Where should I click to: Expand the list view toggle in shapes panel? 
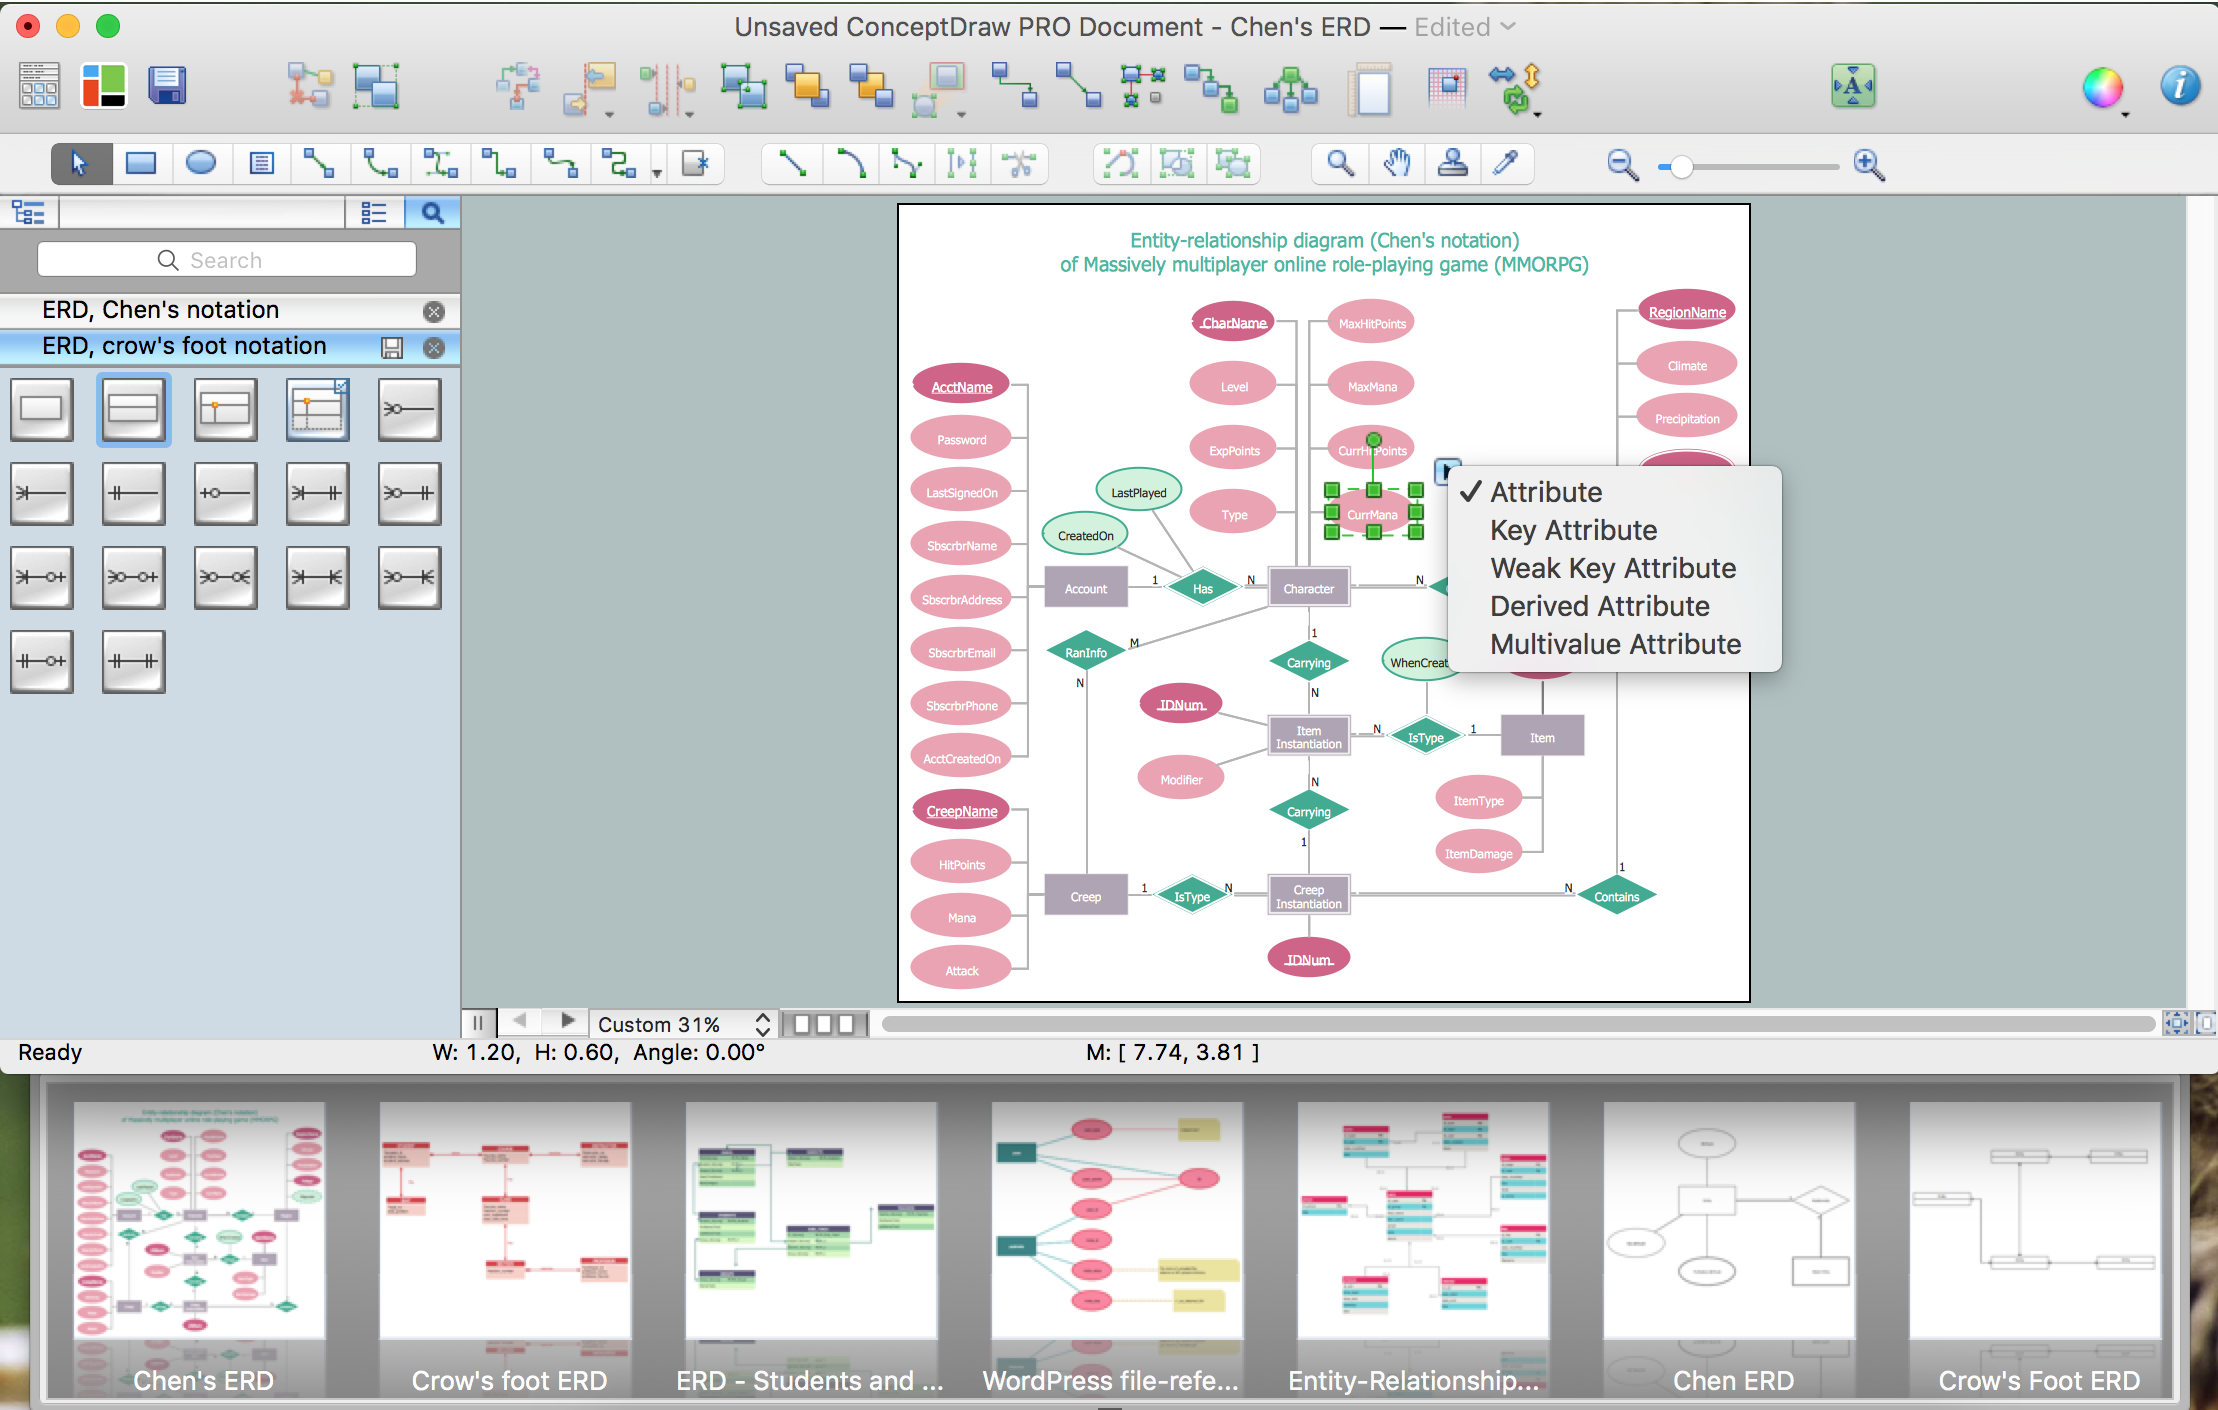pos(373,213)
